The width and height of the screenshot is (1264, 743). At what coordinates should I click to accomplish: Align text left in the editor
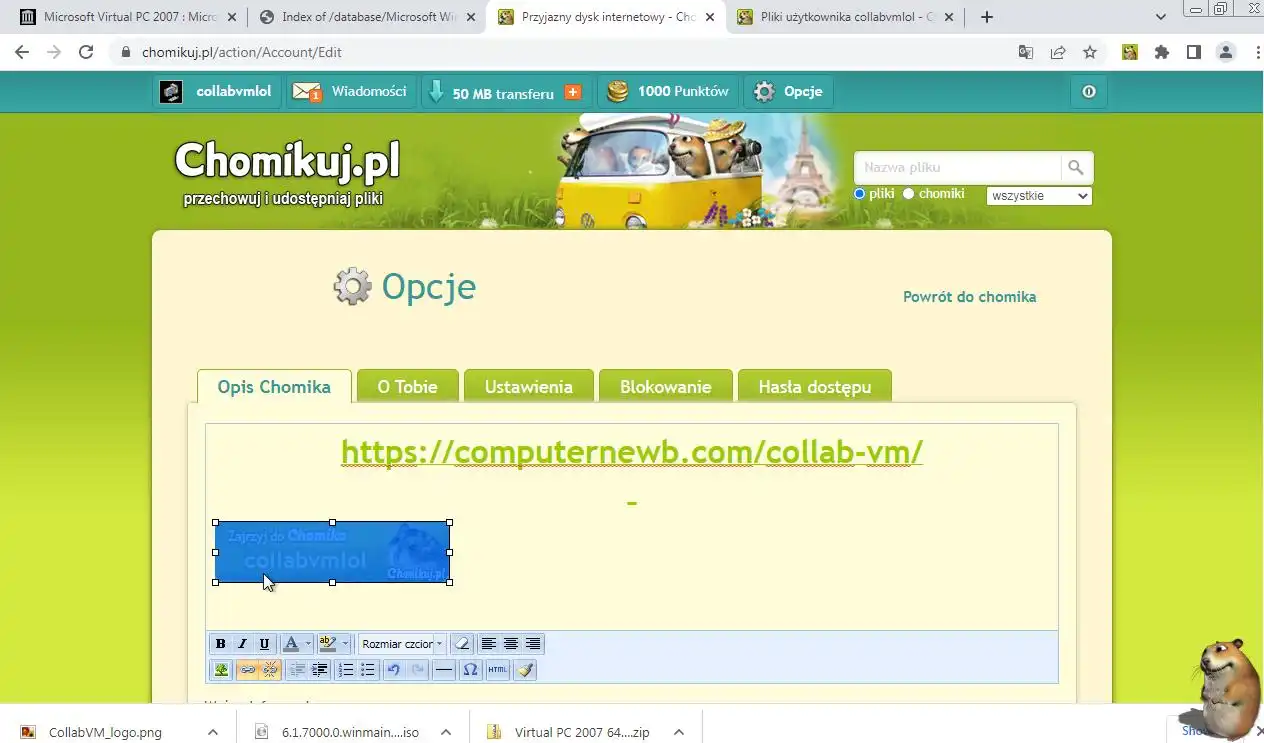(489, 644)
